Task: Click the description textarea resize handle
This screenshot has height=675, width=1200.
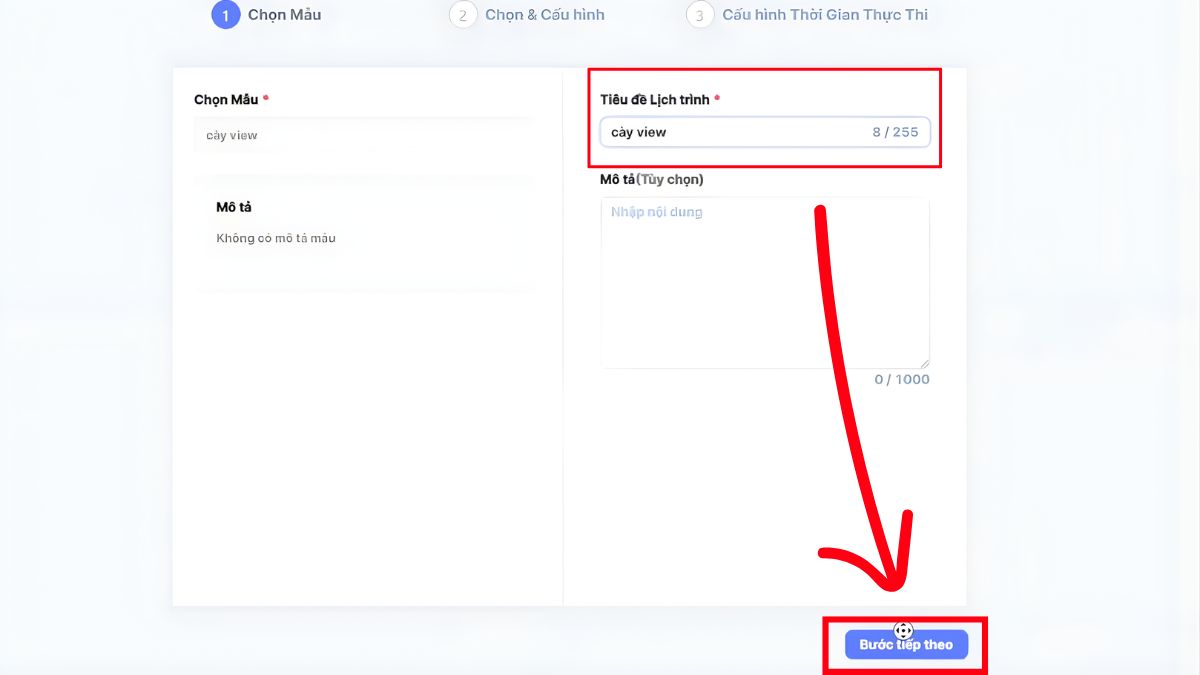Action: pyautogui.click(x=924, y=363)
